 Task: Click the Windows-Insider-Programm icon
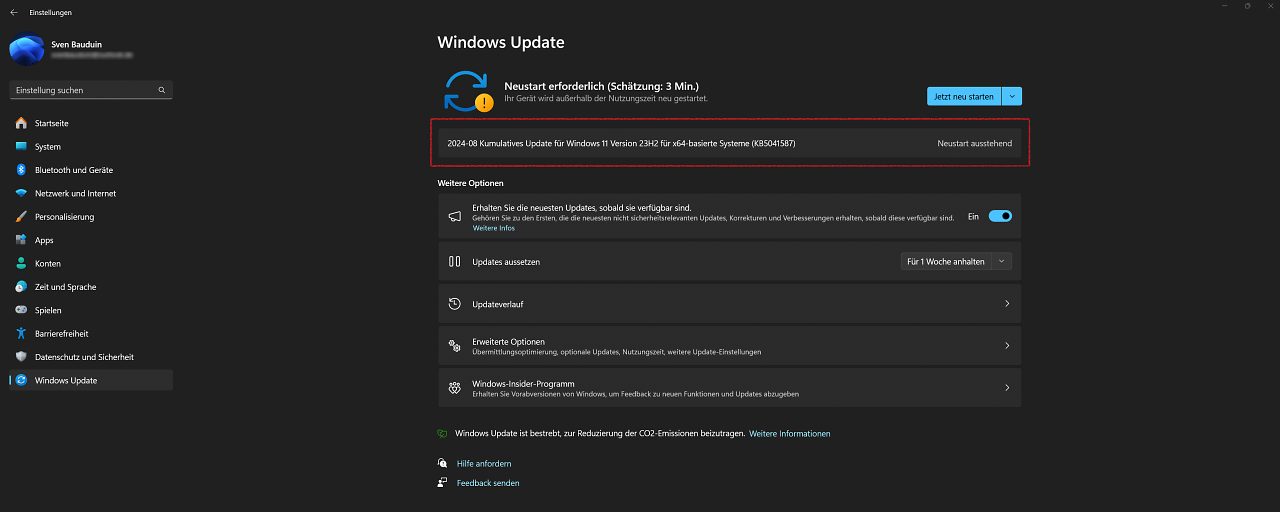click(454, 388)
